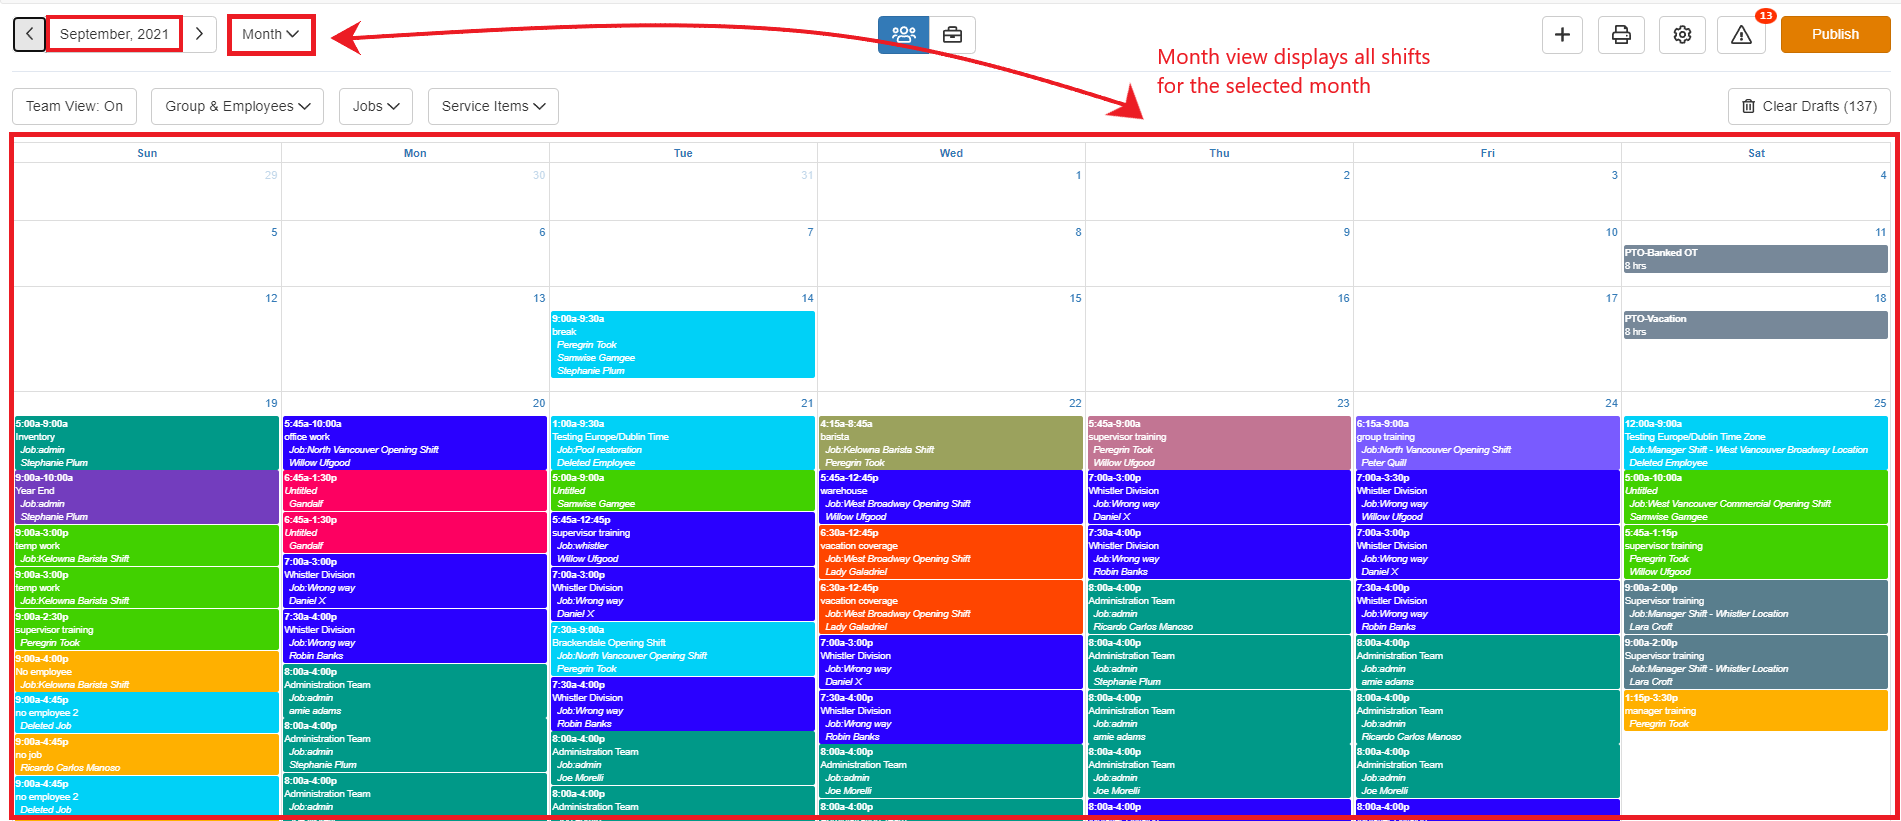Click the plus icon to add shift
This screenshot has height=821, width=1901.
[x=1562, y=34]
